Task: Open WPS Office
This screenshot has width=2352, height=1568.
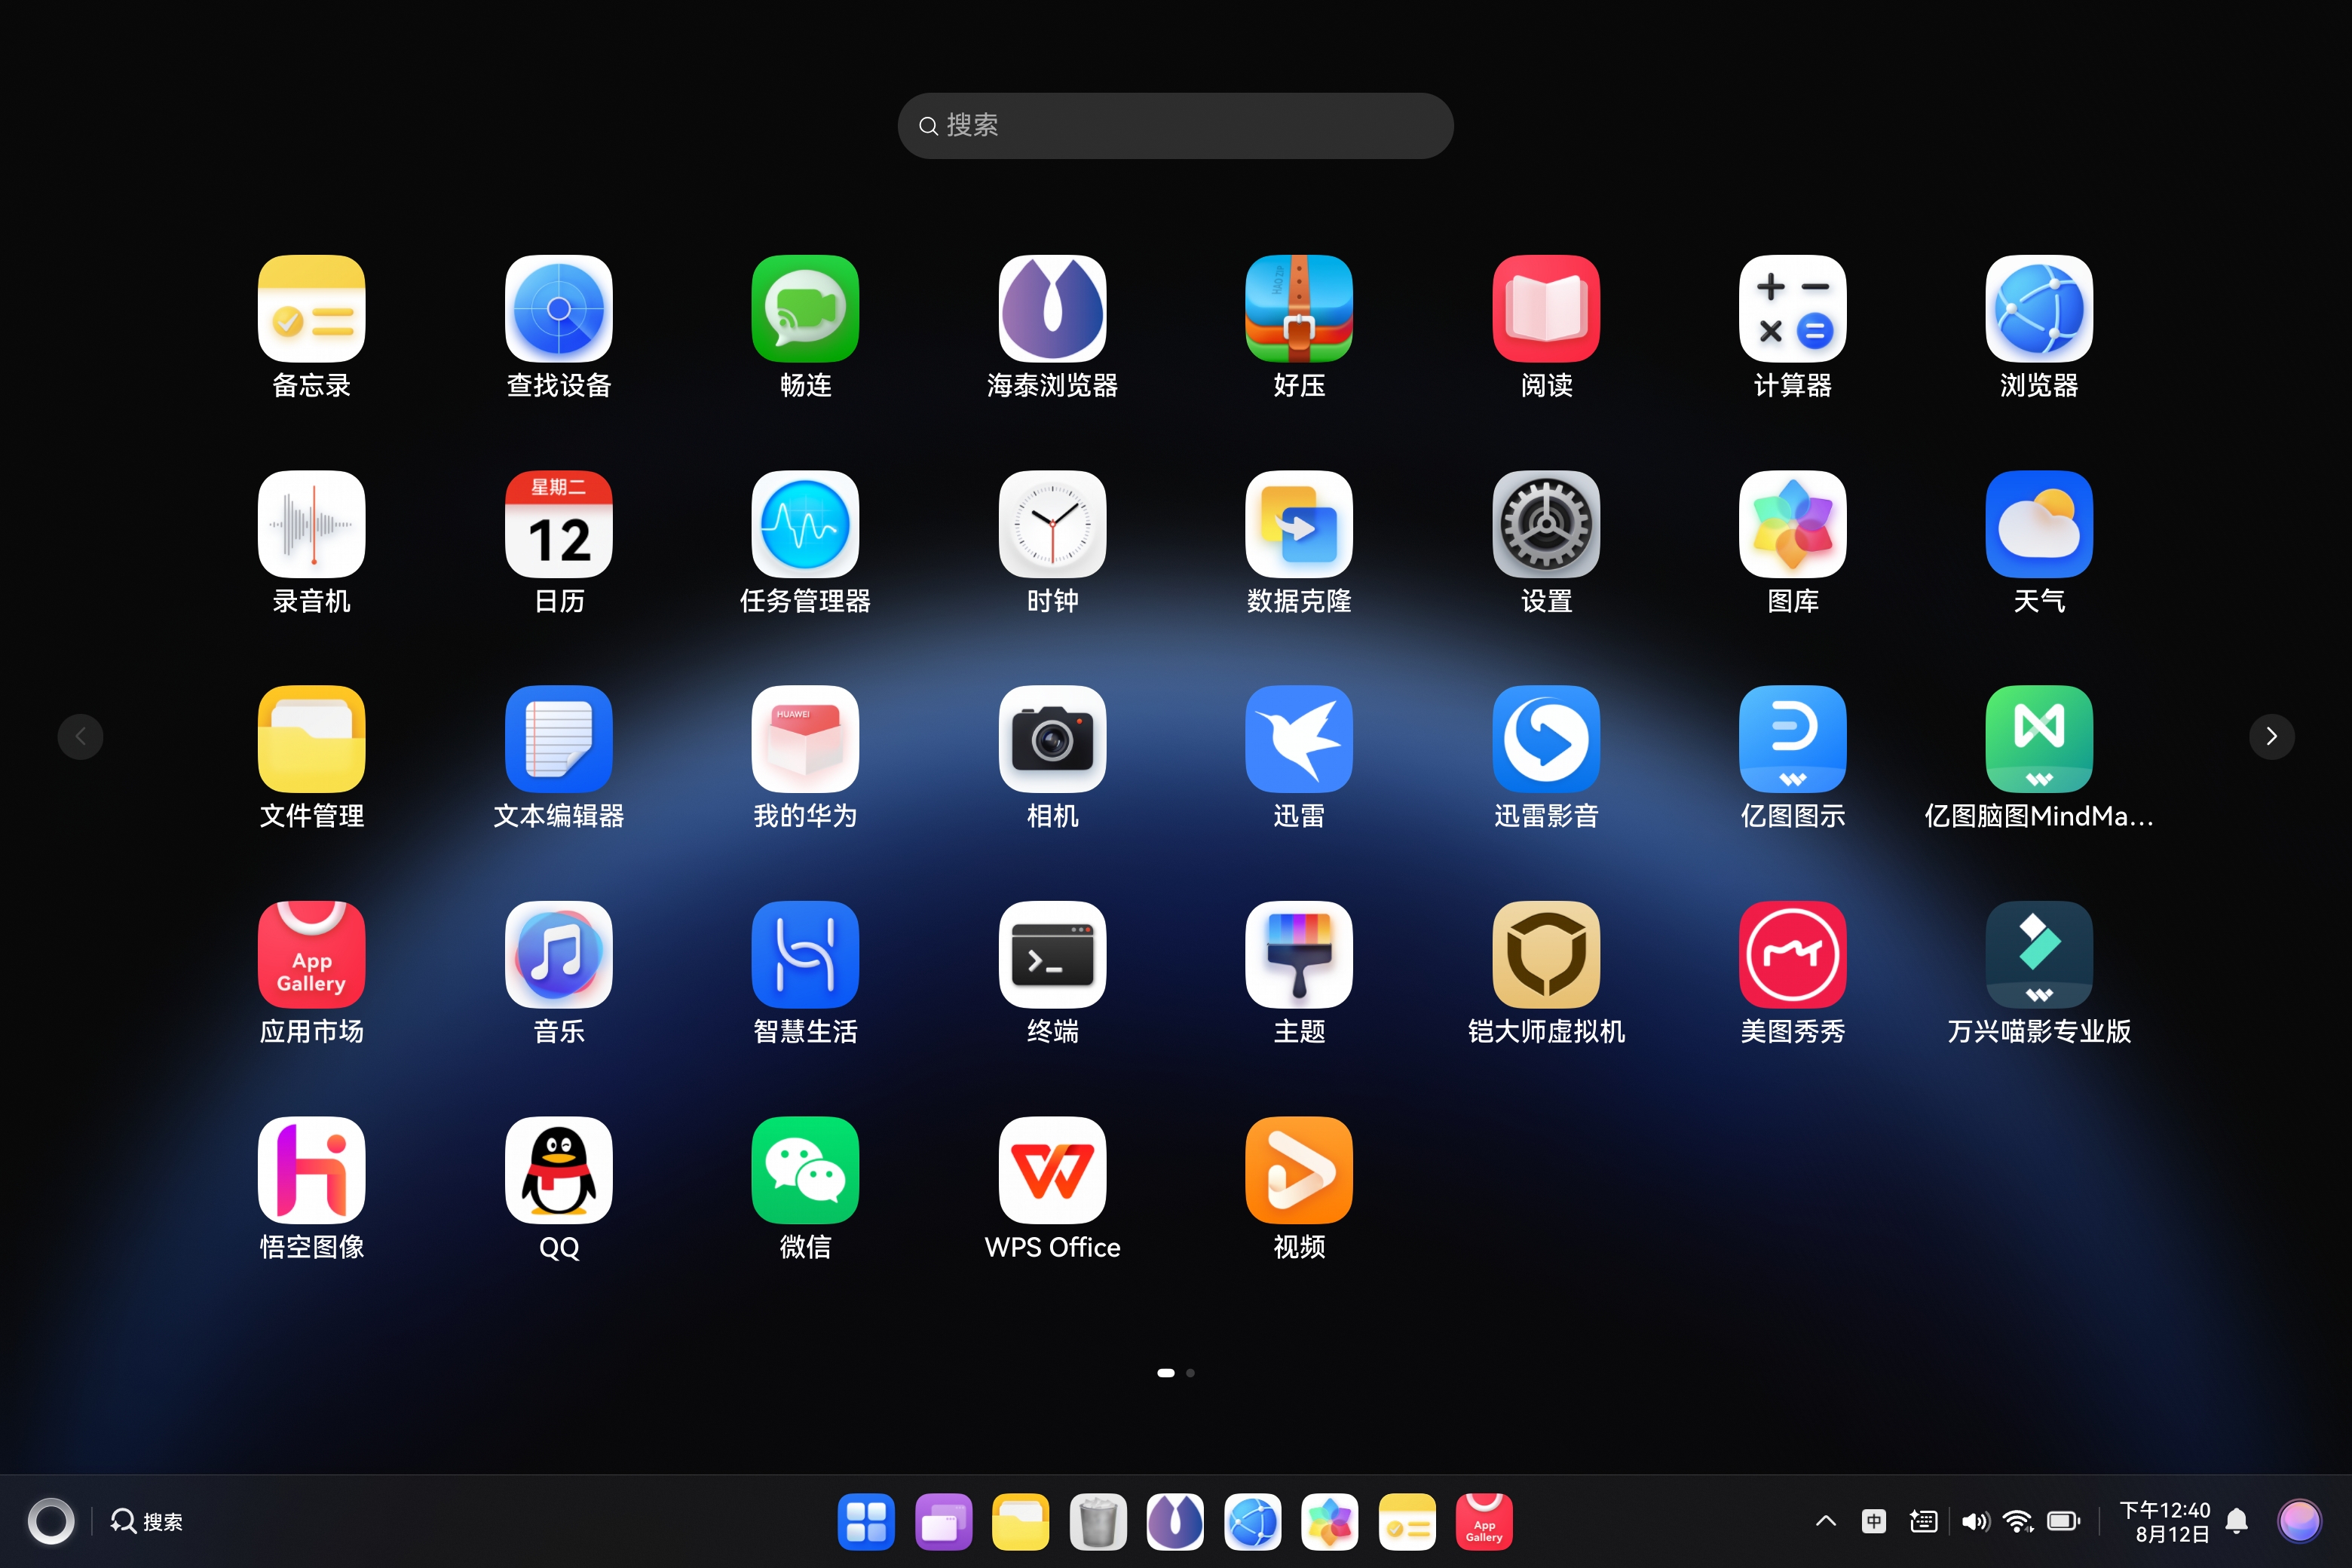Action: click(x=1052, y=1170)
